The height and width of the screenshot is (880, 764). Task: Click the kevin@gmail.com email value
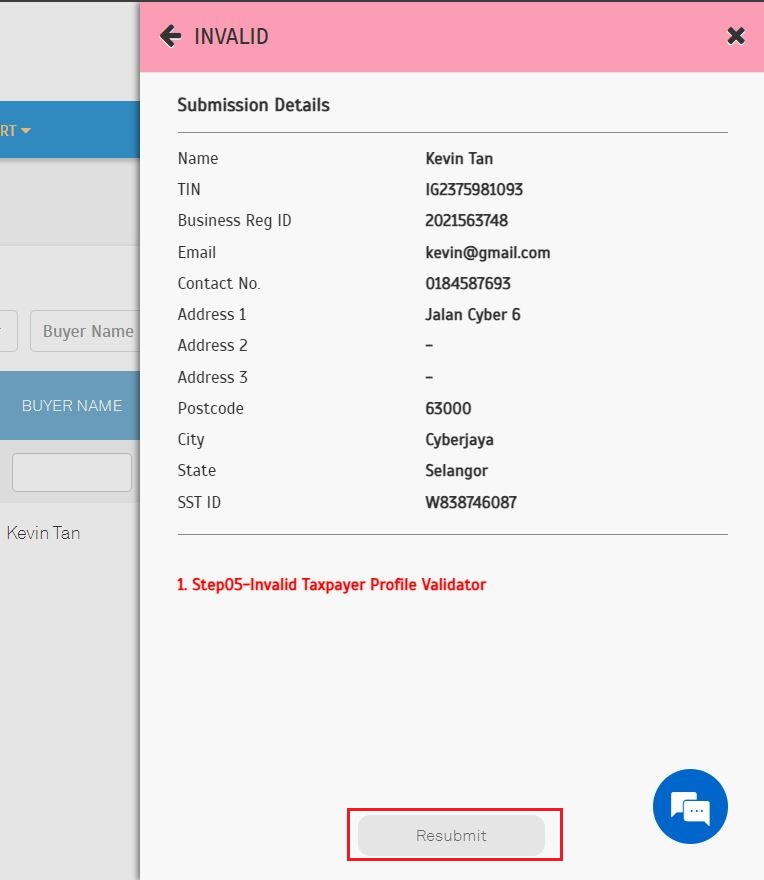(x=487, y=252)
